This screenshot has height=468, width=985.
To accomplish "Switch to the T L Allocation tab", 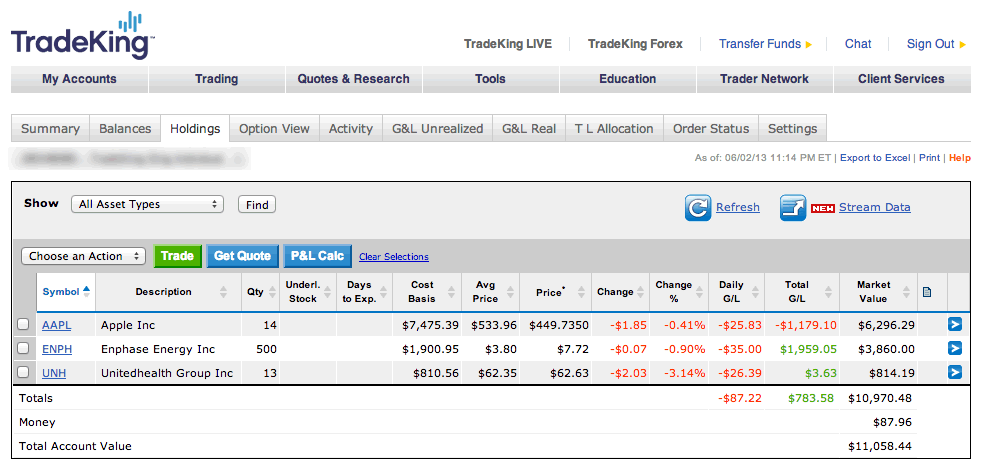I will (614, 129).
